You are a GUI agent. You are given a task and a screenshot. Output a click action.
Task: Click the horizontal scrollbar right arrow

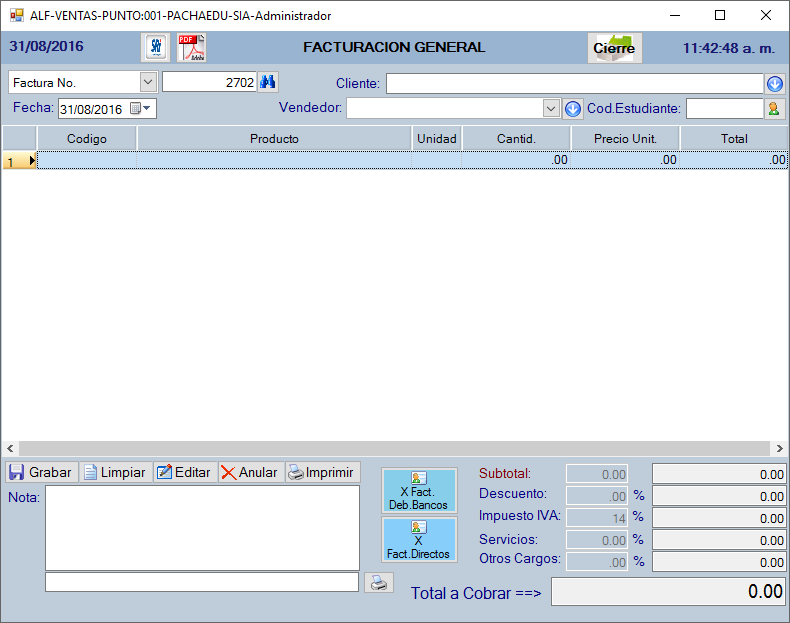pyautogui.click(x=779, y=449)
